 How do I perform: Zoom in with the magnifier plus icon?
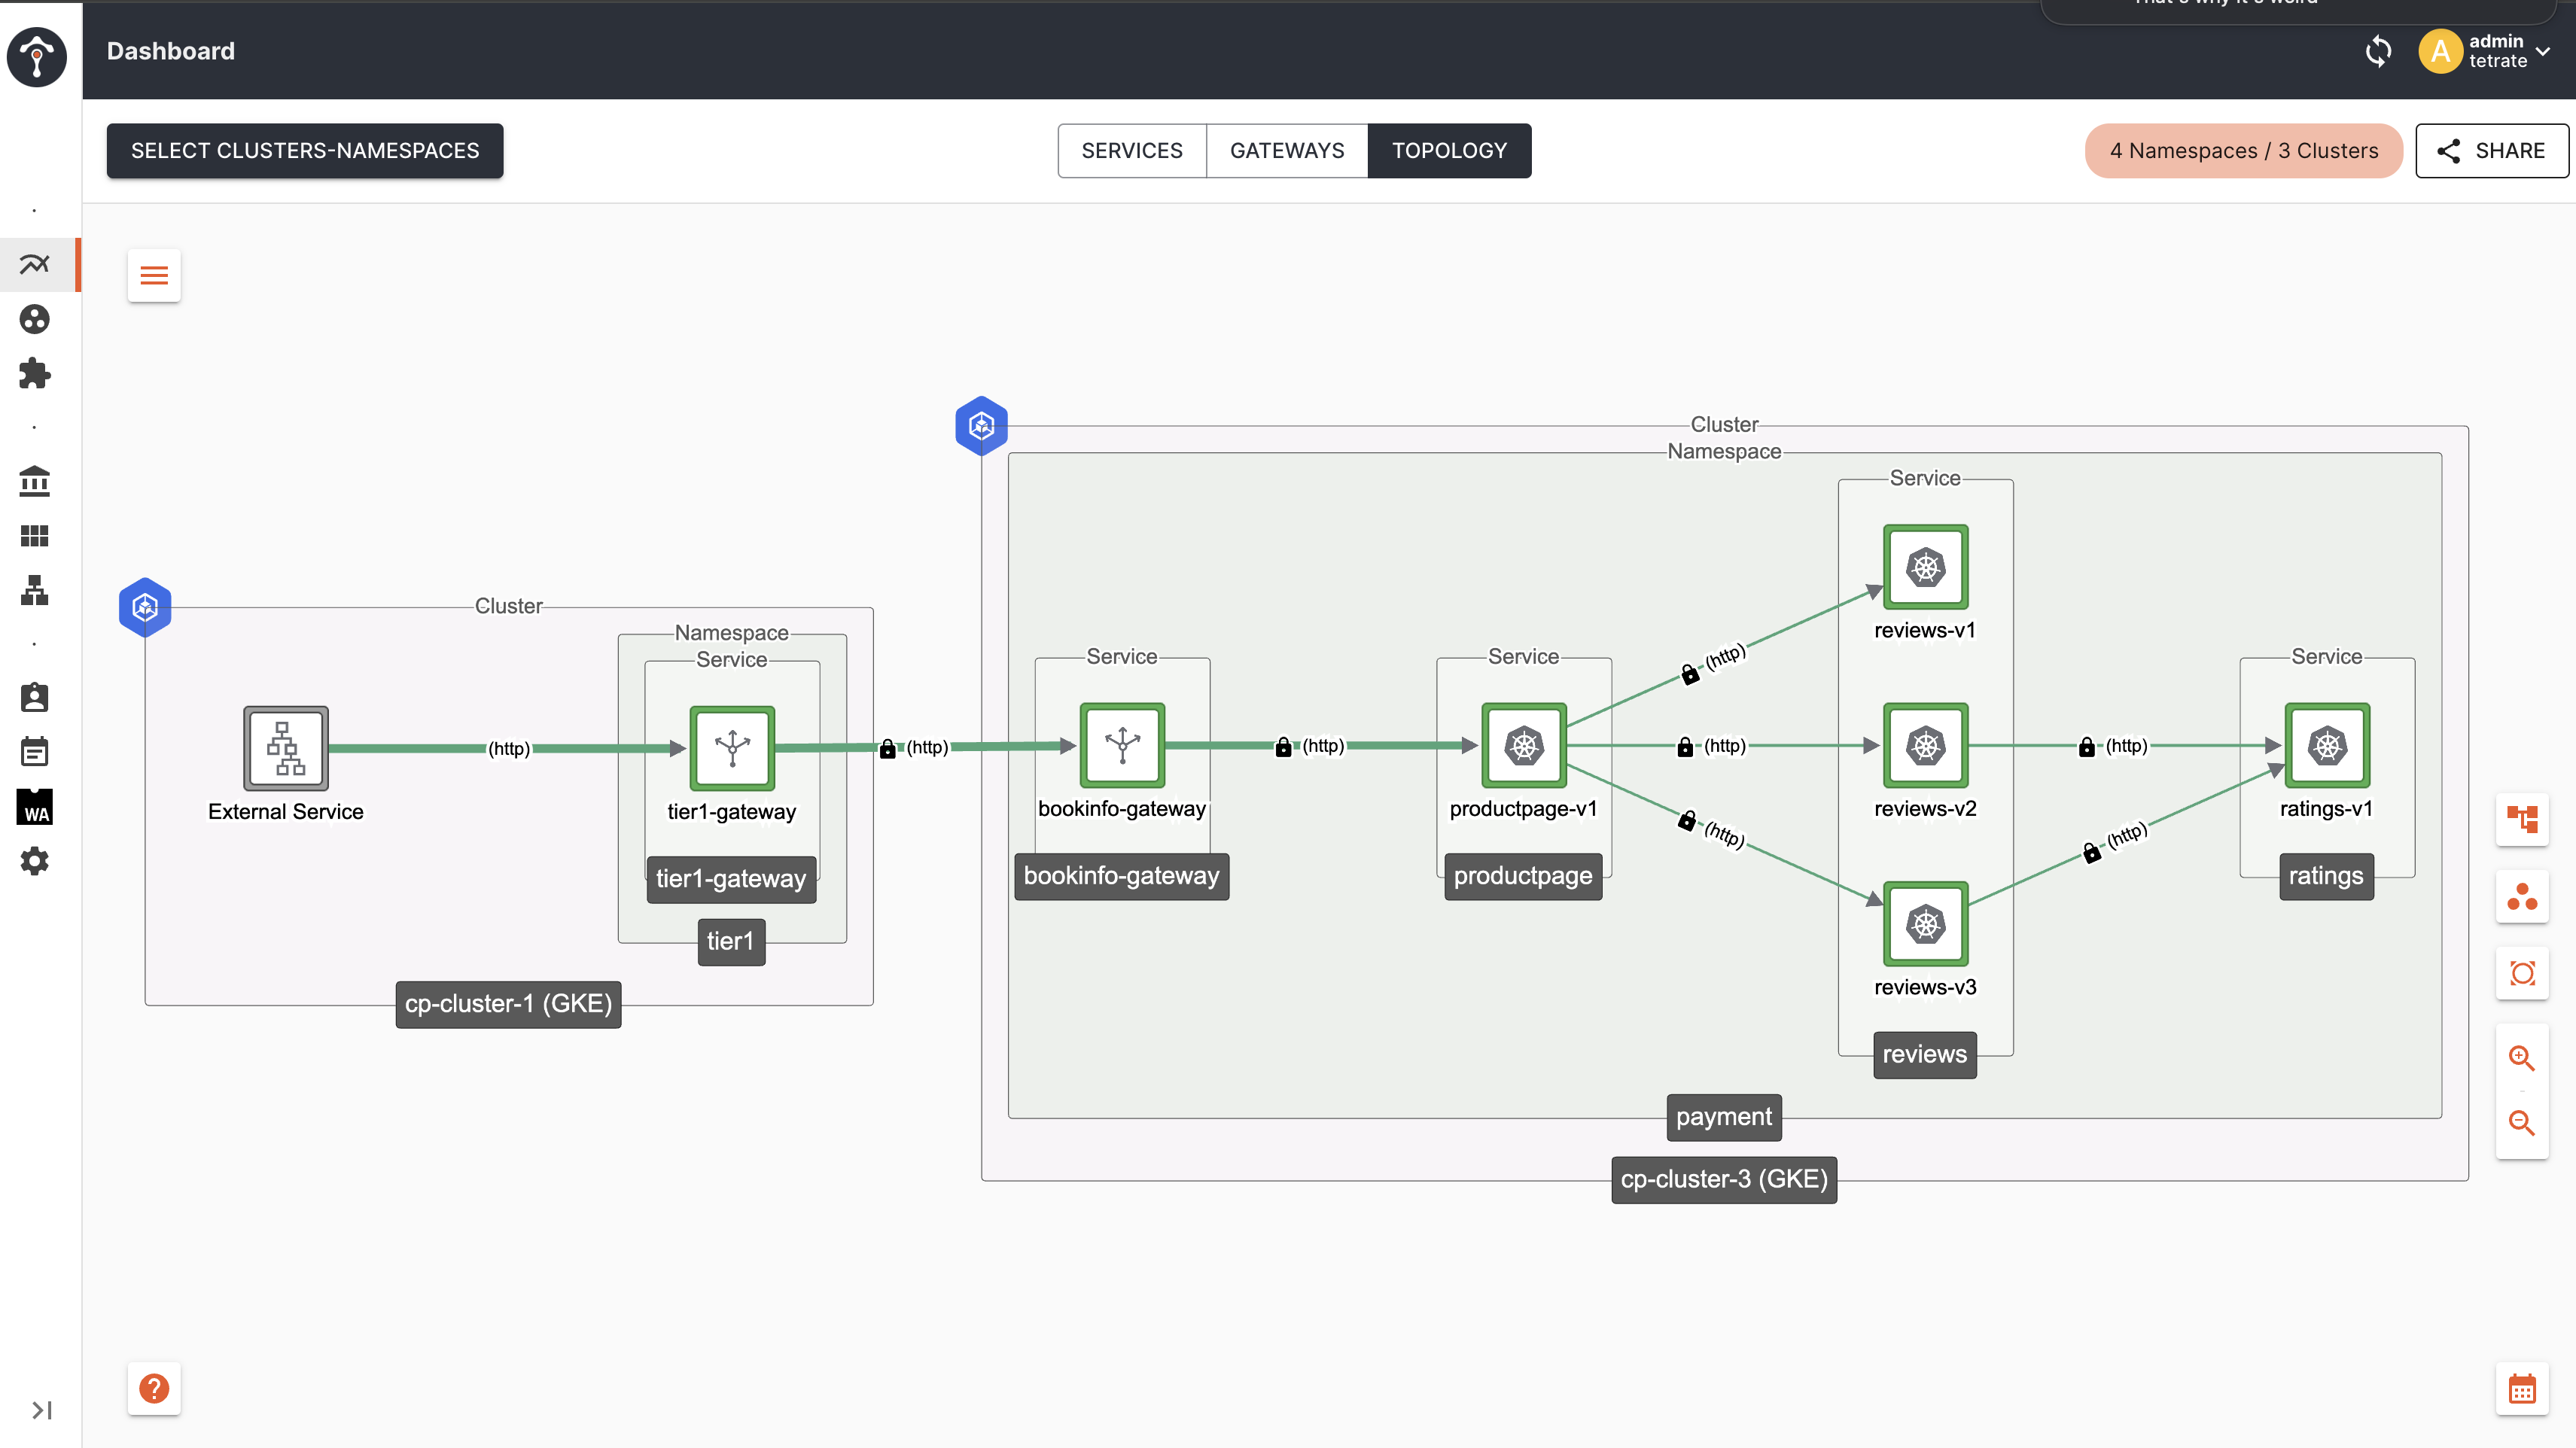(2522, 1058)
